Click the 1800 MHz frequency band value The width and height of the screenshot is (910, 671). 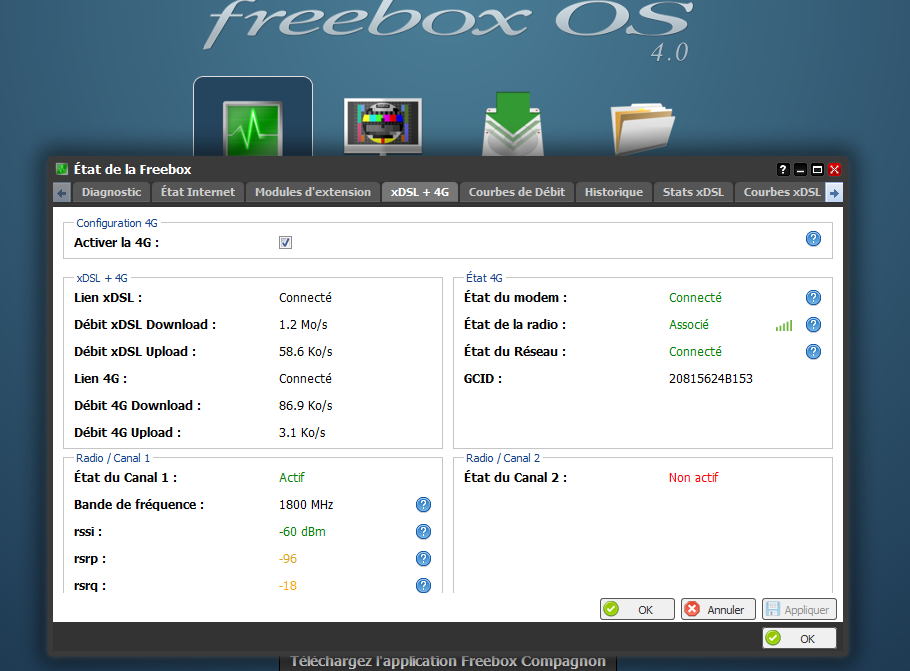coord(306,505)
